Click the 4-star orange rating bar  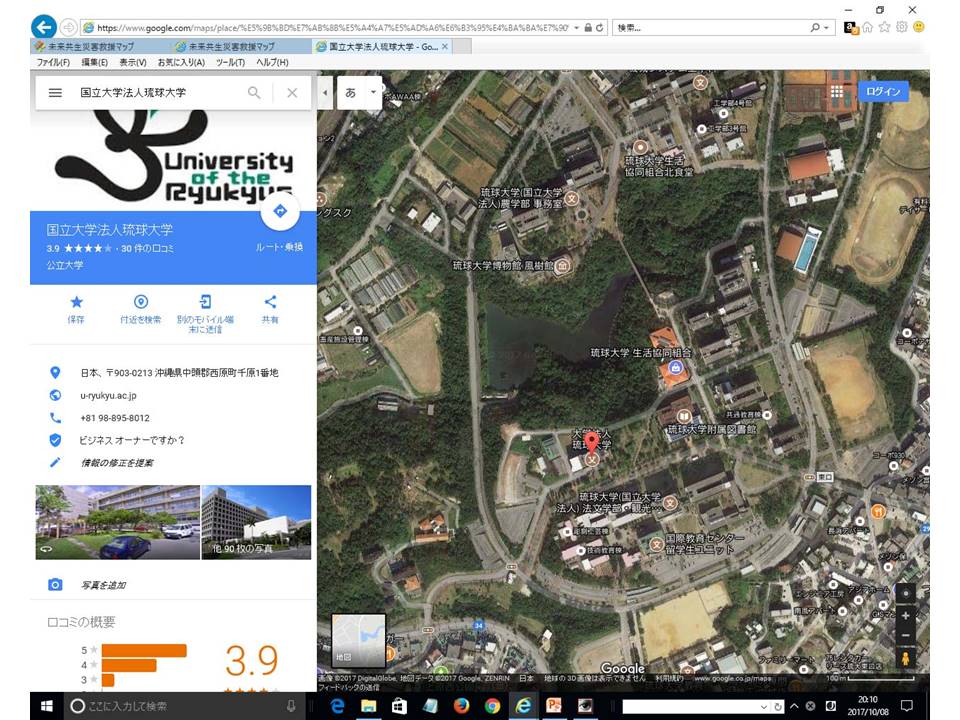pyautogui.click(x=129, y=665)
